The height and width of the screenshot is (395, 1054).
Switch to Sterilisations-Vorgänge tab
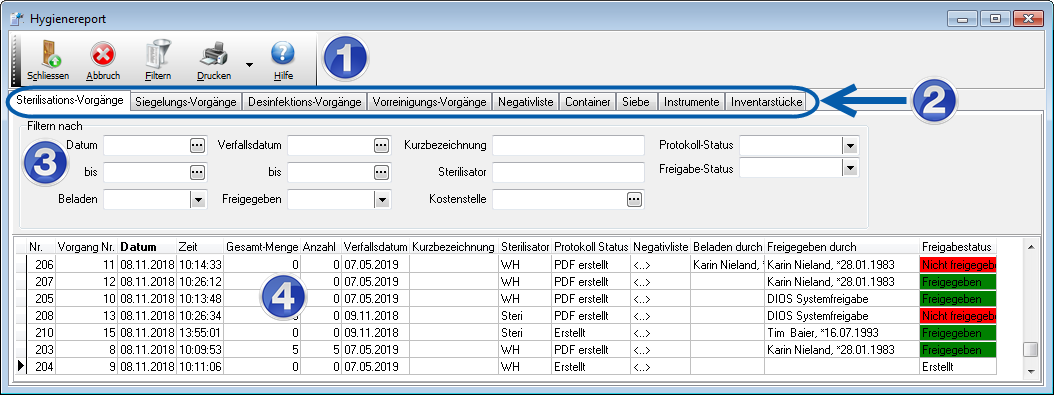coord(70,100)
